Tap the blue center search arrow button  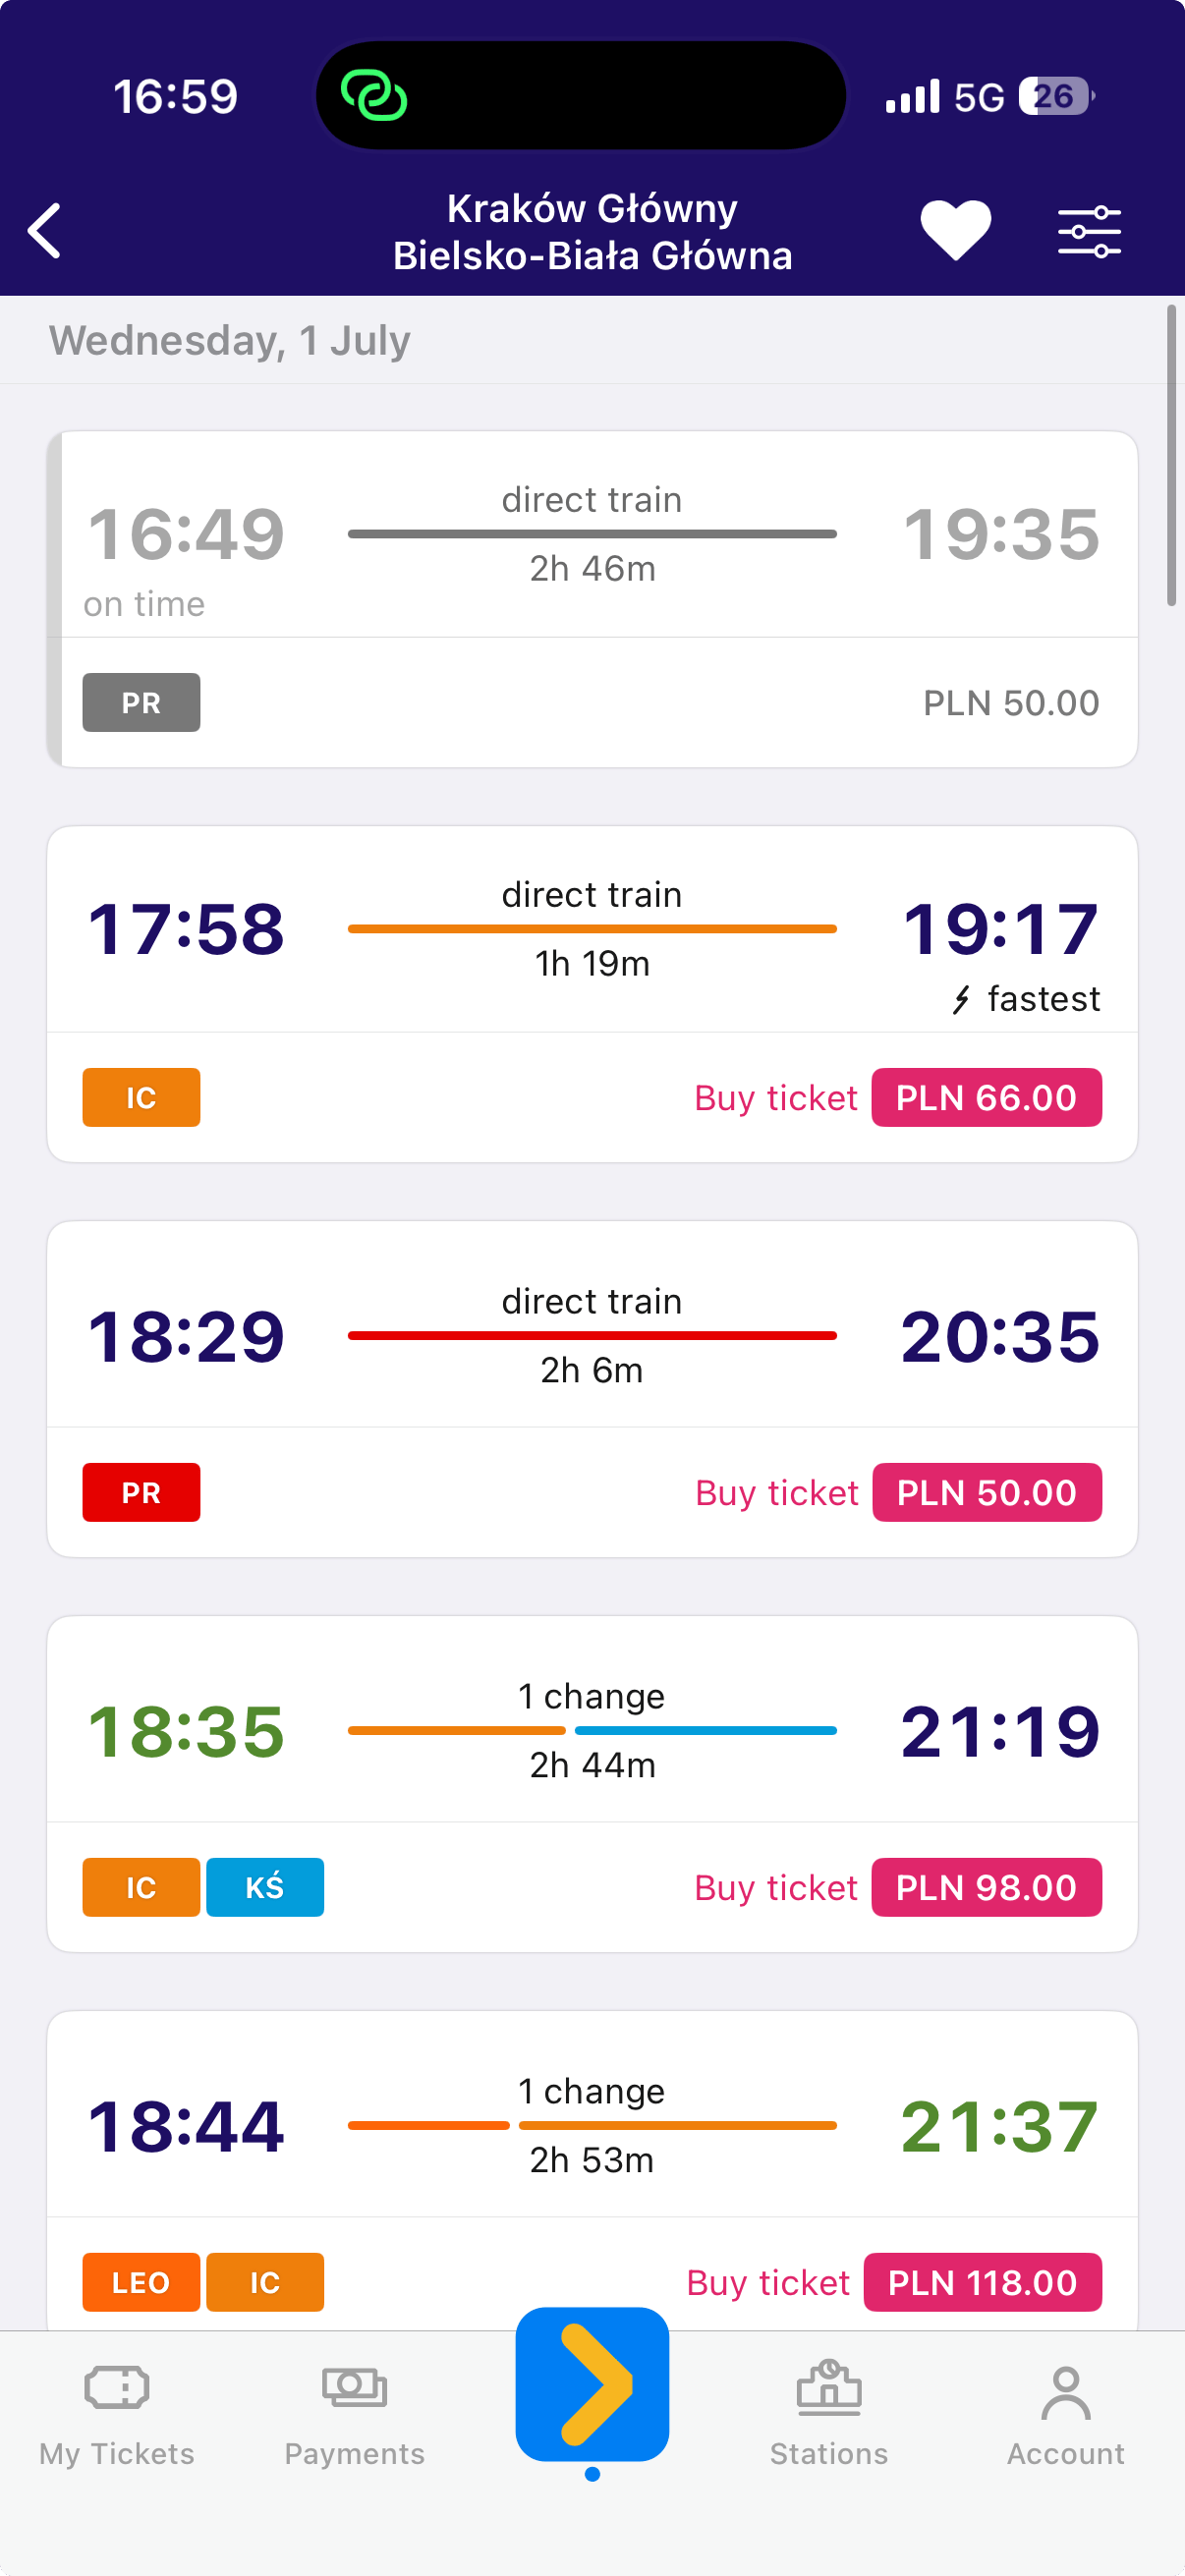(x=592, y=2384)
